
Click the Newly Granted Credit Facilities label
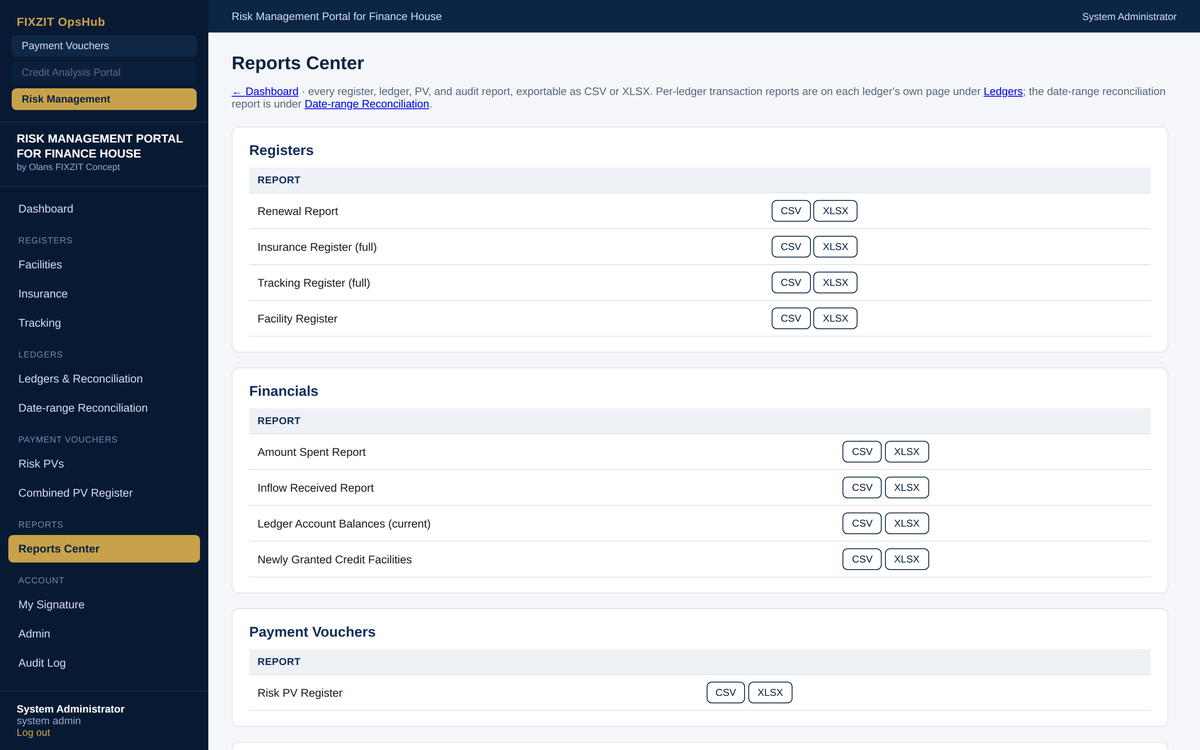335,560
